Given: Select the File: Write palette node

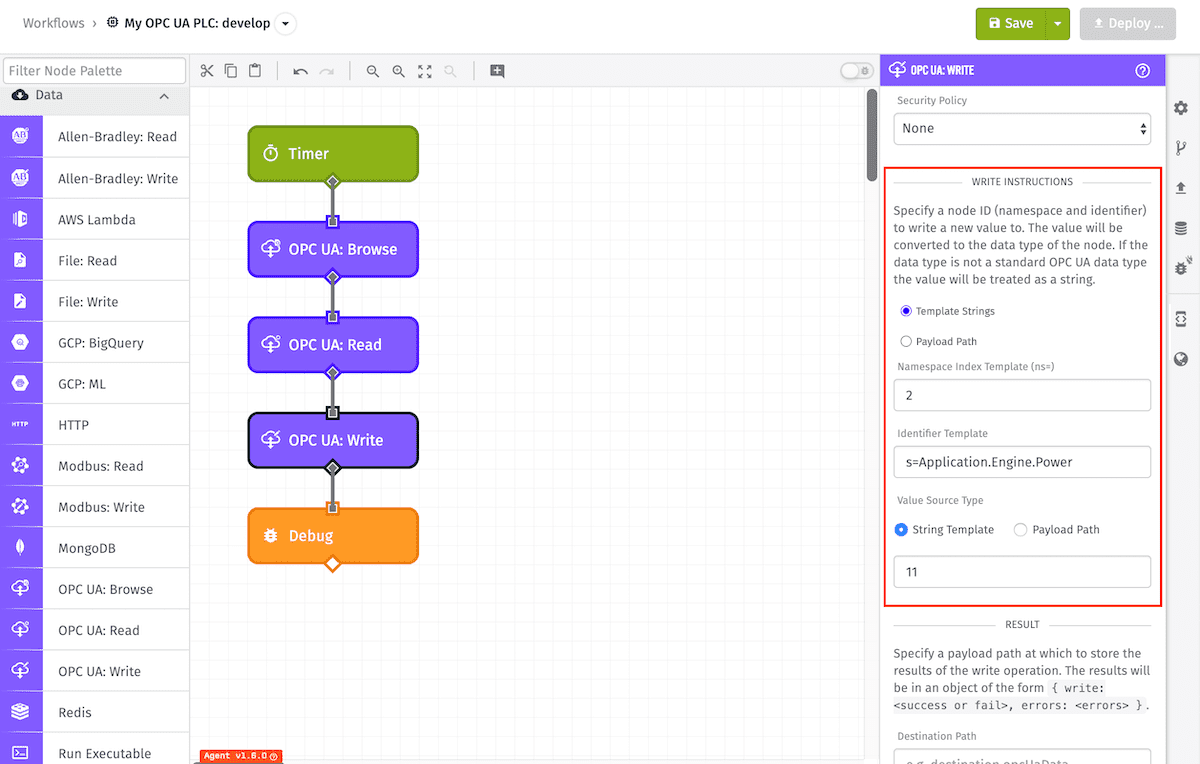Looking at the screenshot, I should [x=95, y=302].
